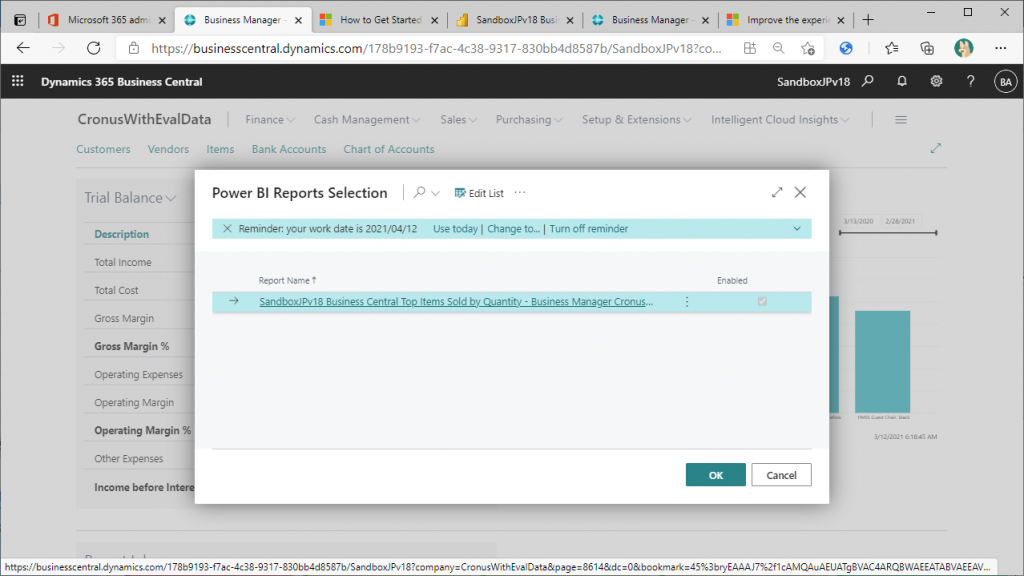Open more options ellipsis in dialog toolbar

[x=519, y=193]
